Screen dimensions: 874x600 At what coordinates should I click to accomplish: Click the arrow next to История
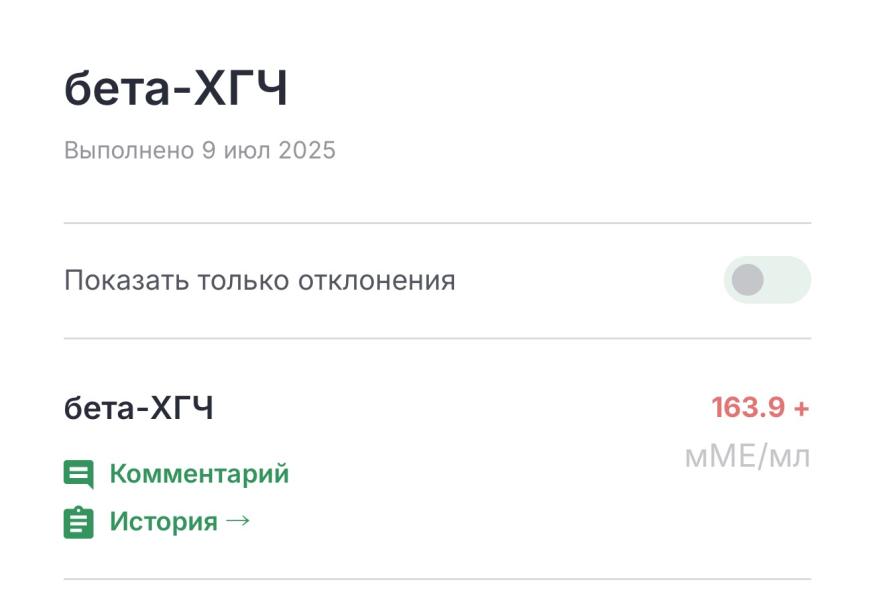[x=238, y=521]
